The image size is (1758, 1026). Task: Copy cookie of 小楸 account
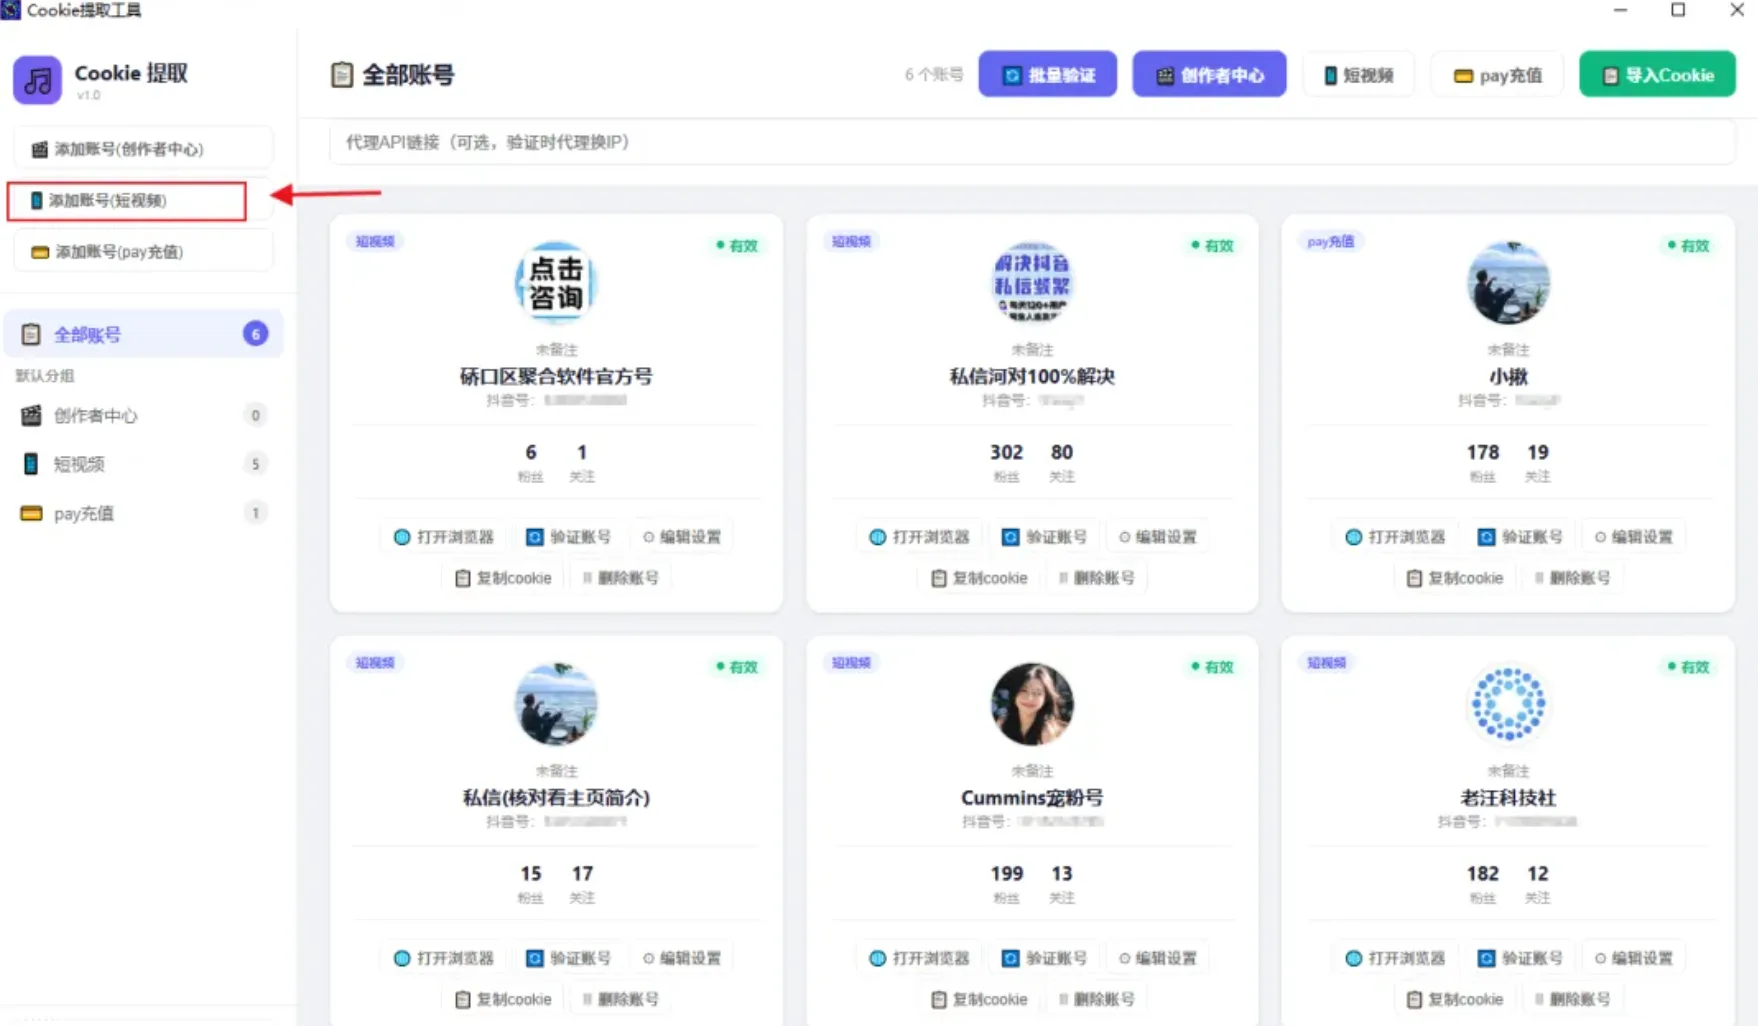tap(1455, 578)
